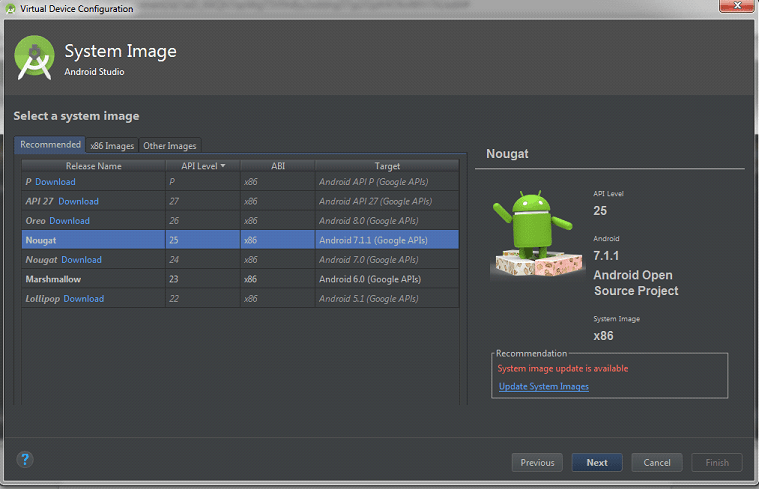The width and height of the screenshot is (759, 489).
Task: Click the Nougat heading in details panel
Action: (x=507, y=154)
